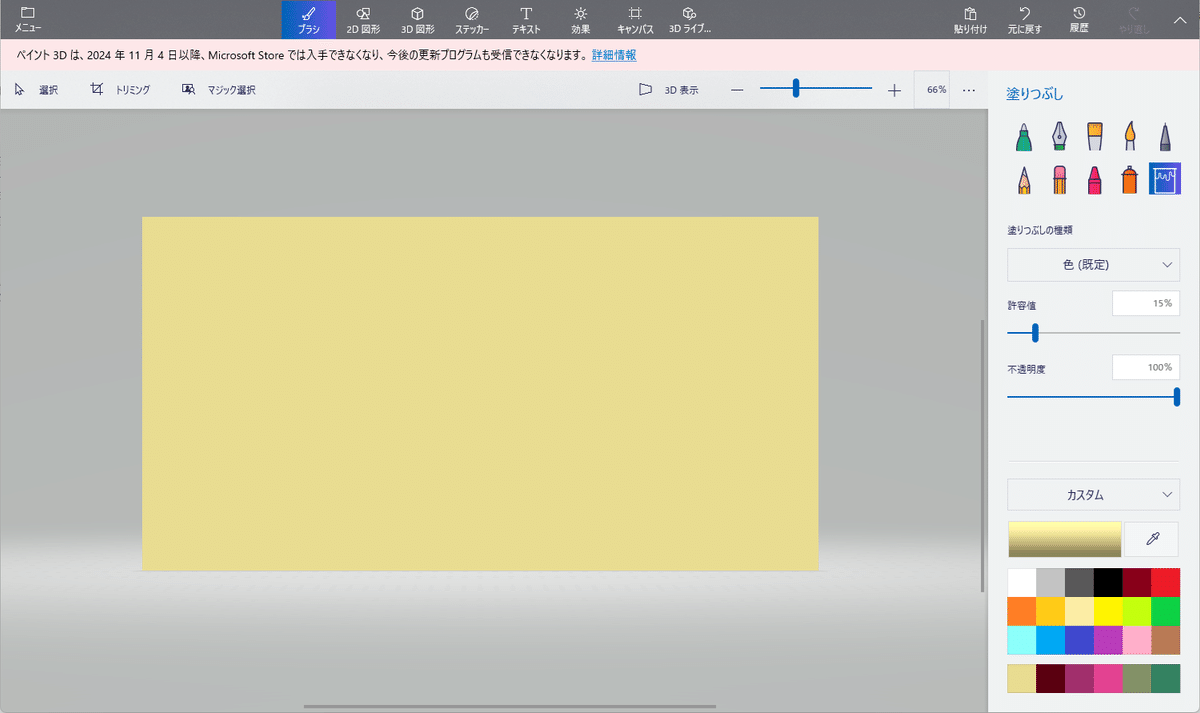Pick the purple color swatch

click(1108, 640)
